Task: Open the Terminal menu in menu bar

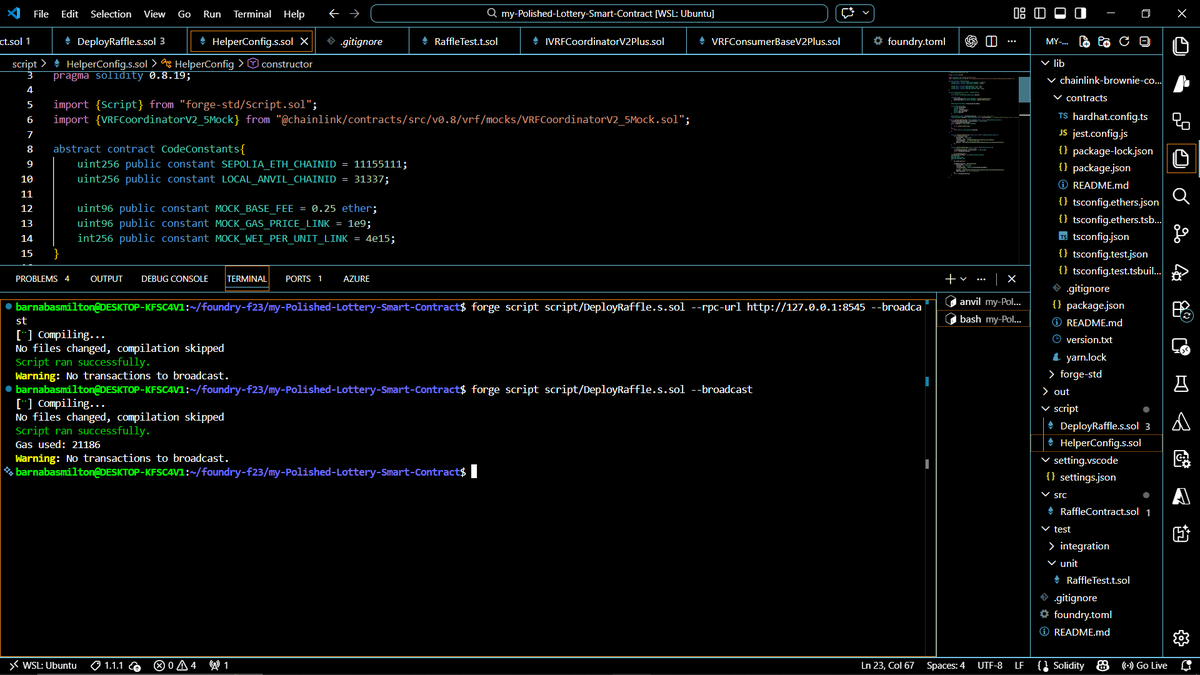Action: tap(252, 14)
